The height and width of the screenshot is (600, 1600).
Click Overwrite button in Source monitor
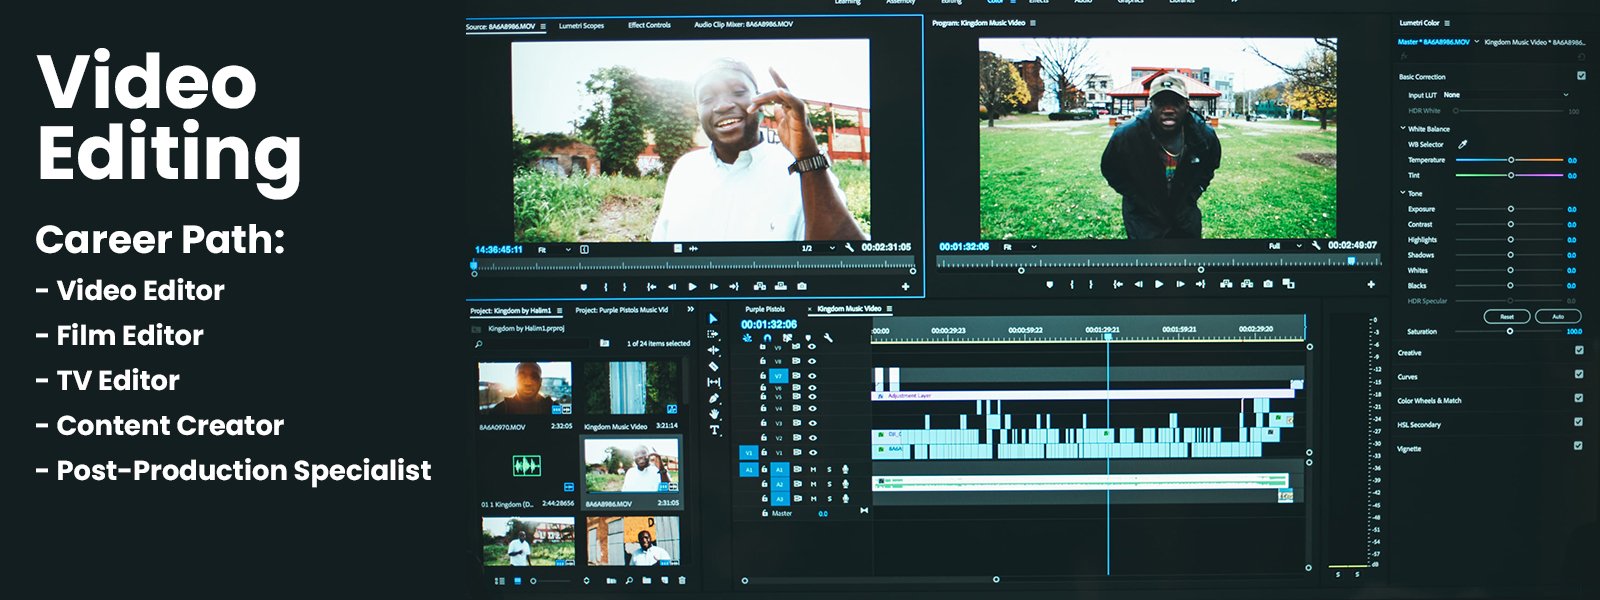pos(781,286)
